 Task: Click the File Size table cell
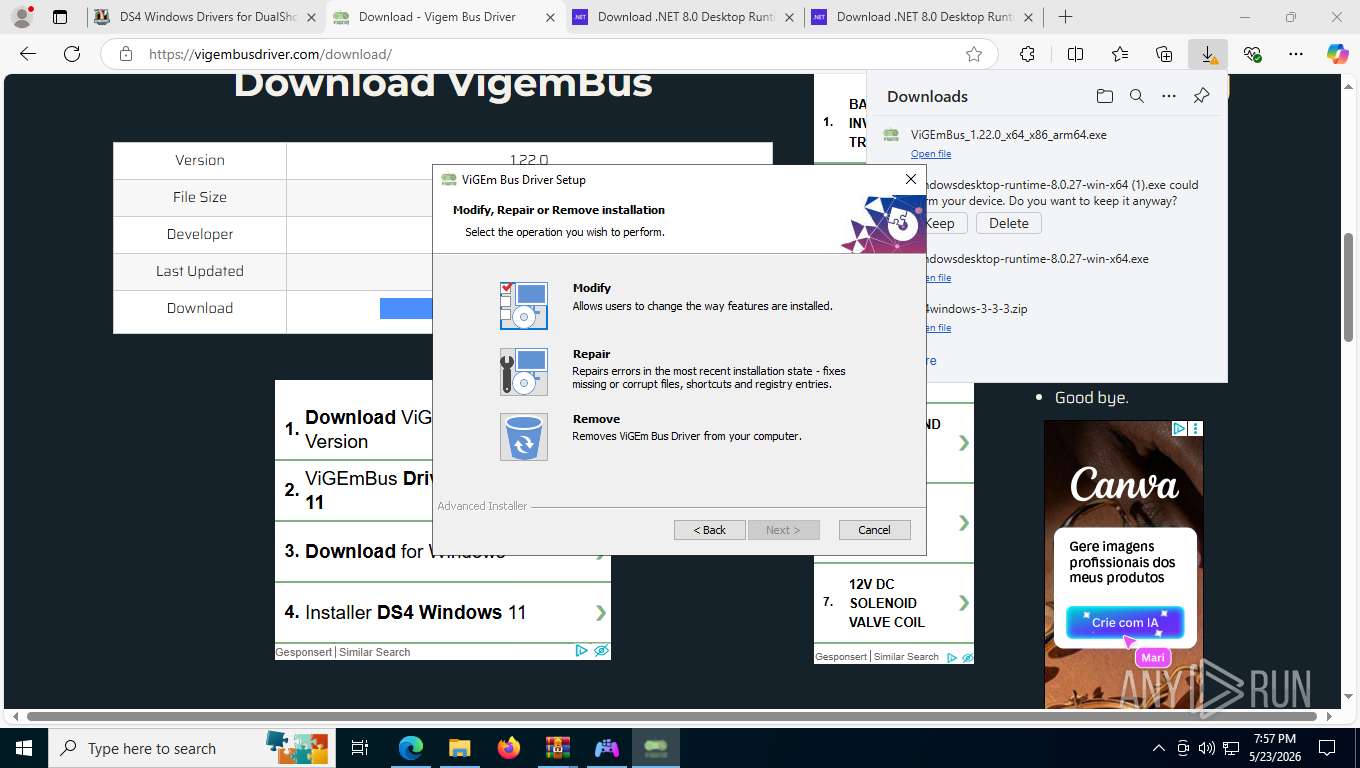[x=200, y=197]
